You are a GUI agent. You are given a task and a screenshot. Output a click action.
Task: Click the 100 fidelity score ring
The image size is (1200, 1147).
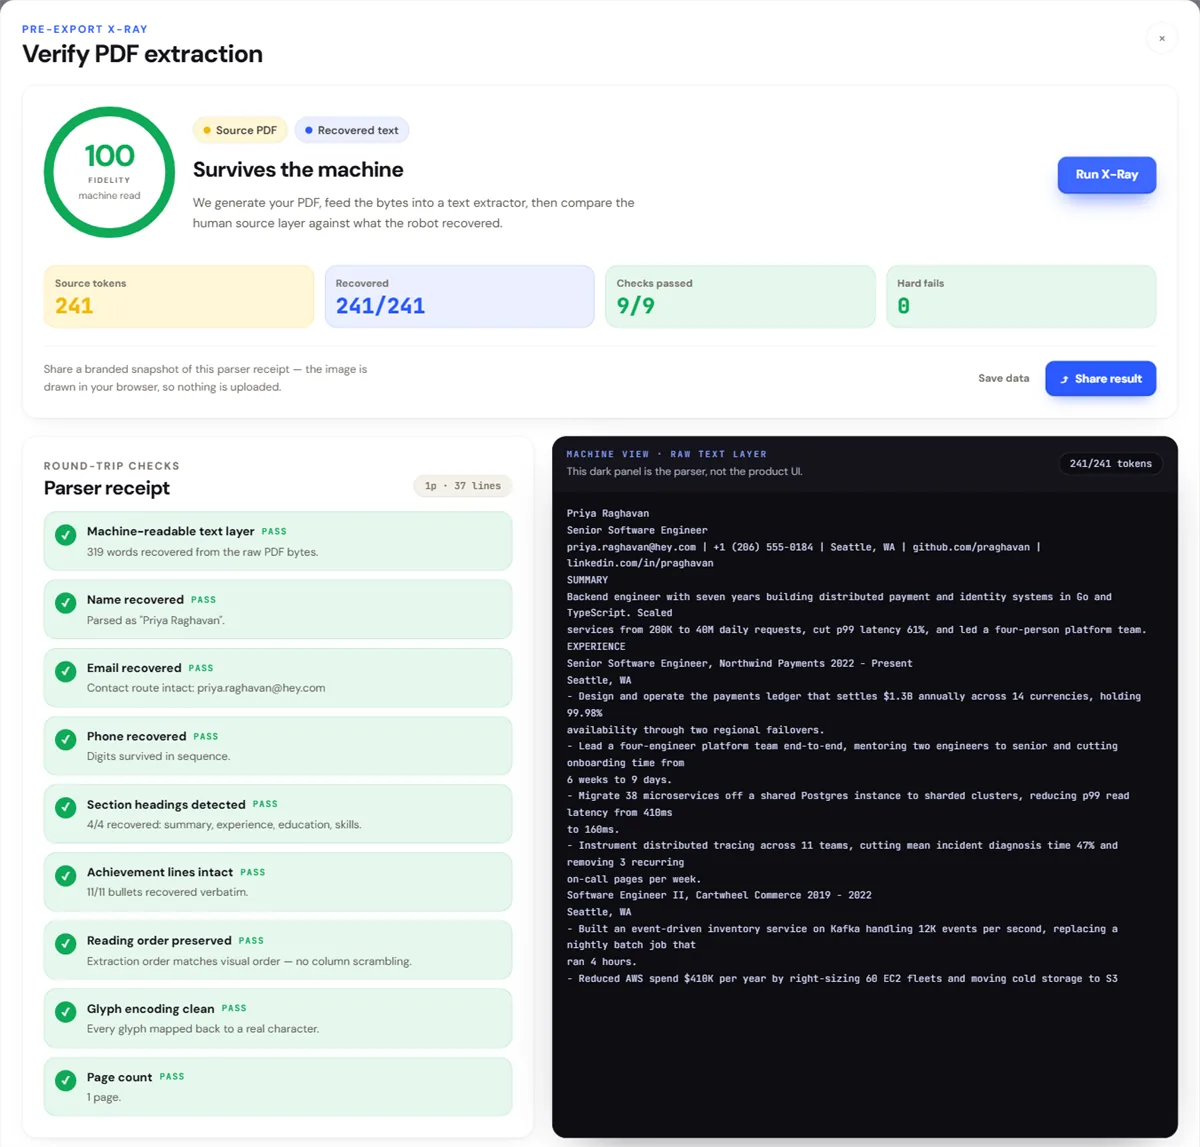(110, 172)
